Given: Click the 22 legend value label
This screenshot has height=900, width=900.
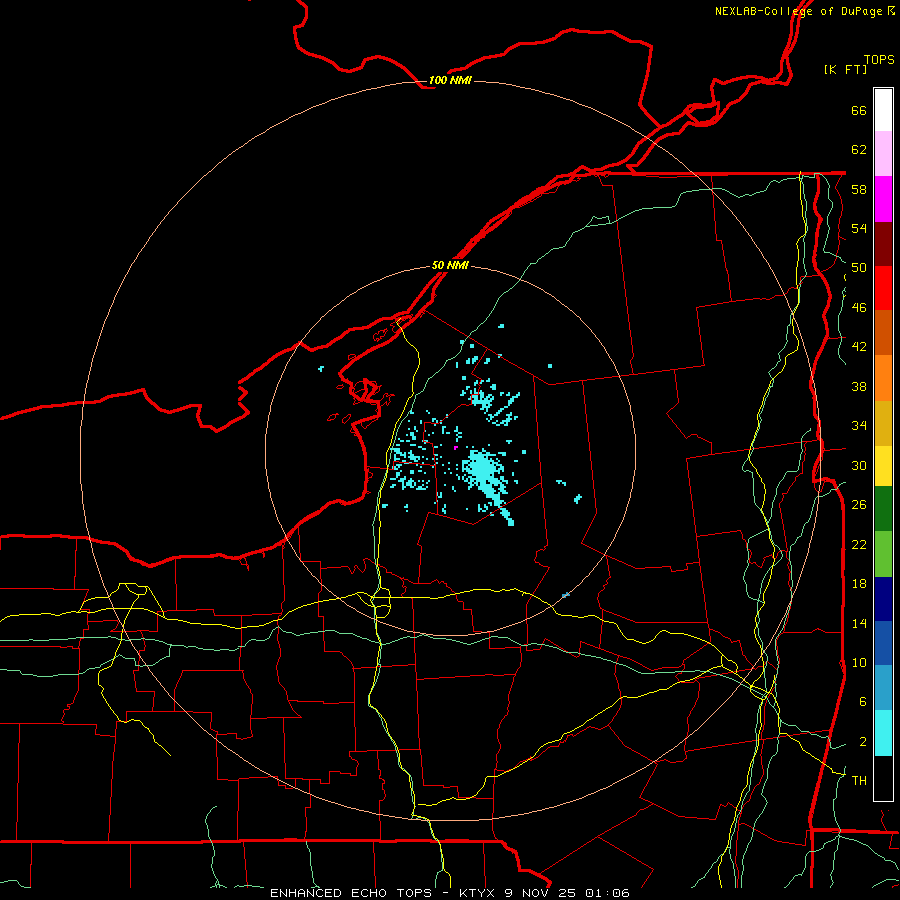Looking at the screenshot, I should coord(859,544).
